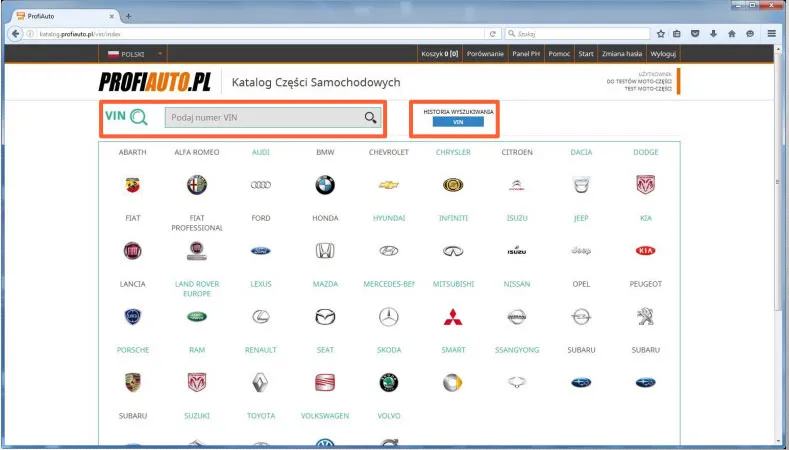789x450 pixels.
Task: Open the Pomoc help menu item
Action: pyautogui.click(x=559, y=54)
